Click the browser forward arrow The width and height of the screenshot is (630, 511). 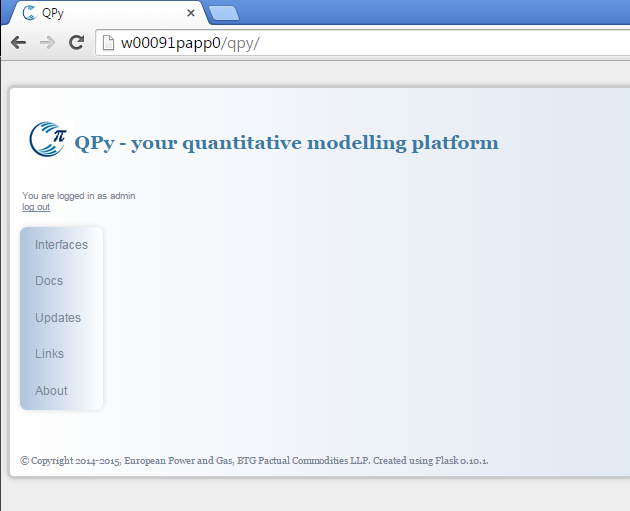pos(47,43)
